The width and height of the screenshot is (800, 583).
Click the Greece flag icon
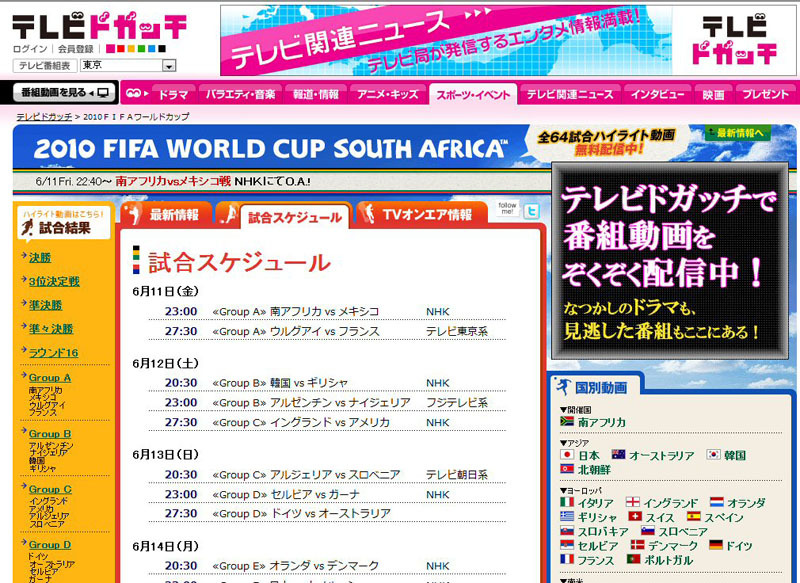567,517
